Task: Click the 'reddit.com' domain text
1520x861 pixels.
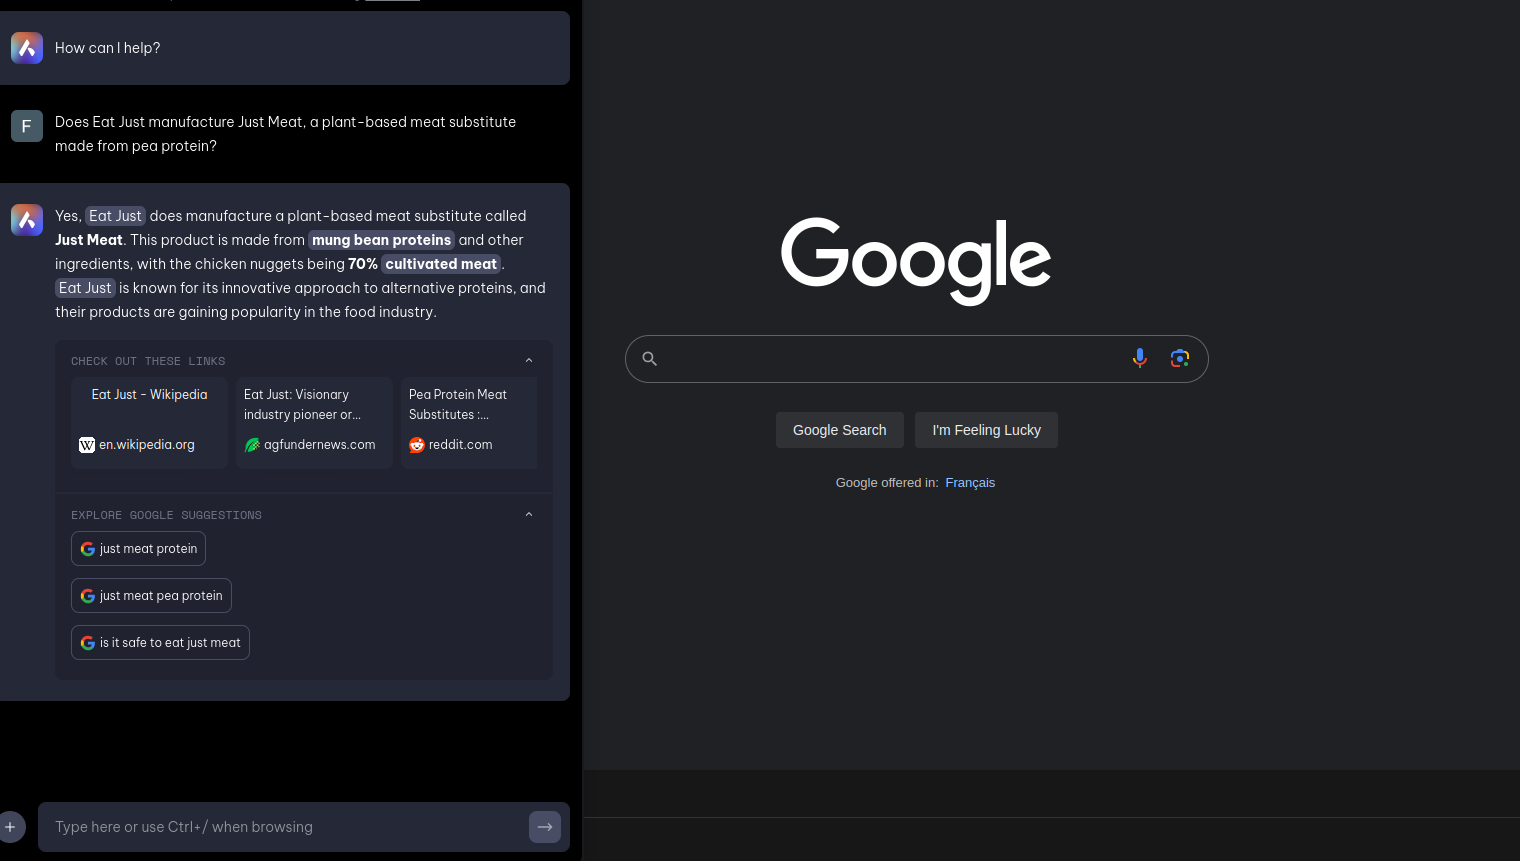Action: pos(461,445)
